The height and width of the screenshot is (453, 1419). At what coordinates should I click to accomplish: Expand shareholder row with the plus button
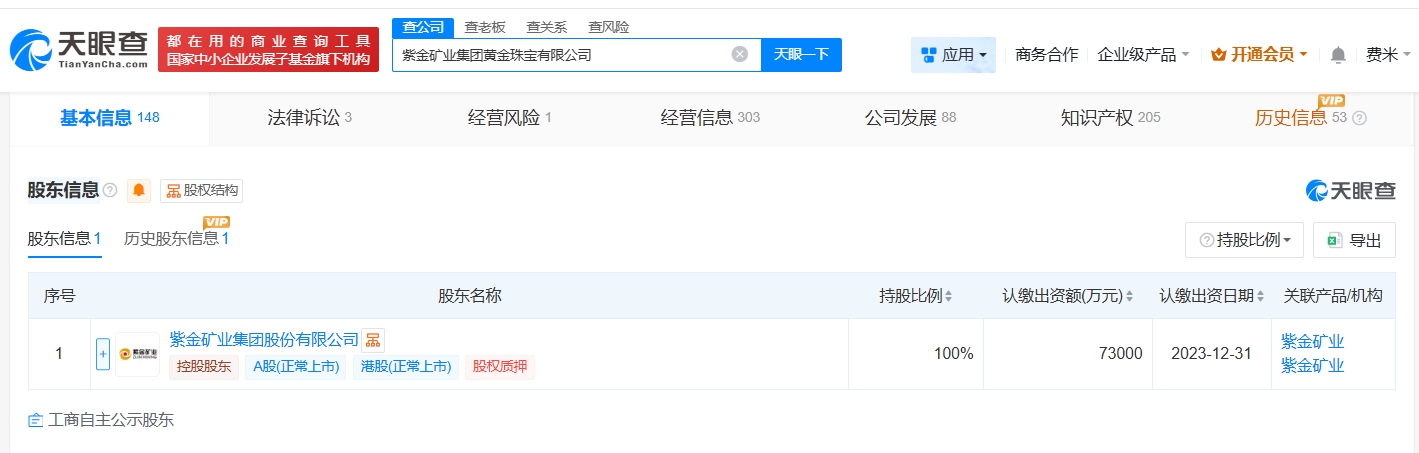tap(102, 354)
